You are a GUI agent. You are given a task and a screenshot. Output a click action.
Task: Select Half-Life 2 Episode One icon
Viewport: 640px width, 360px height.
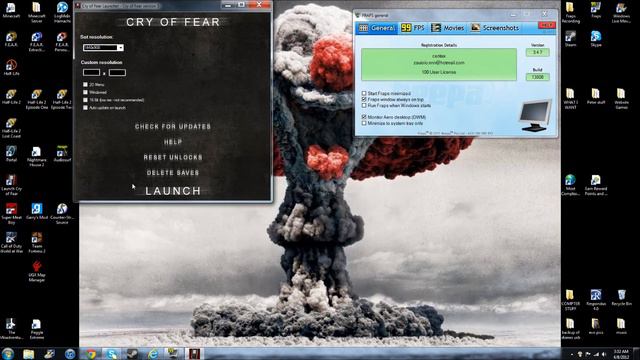36,99
